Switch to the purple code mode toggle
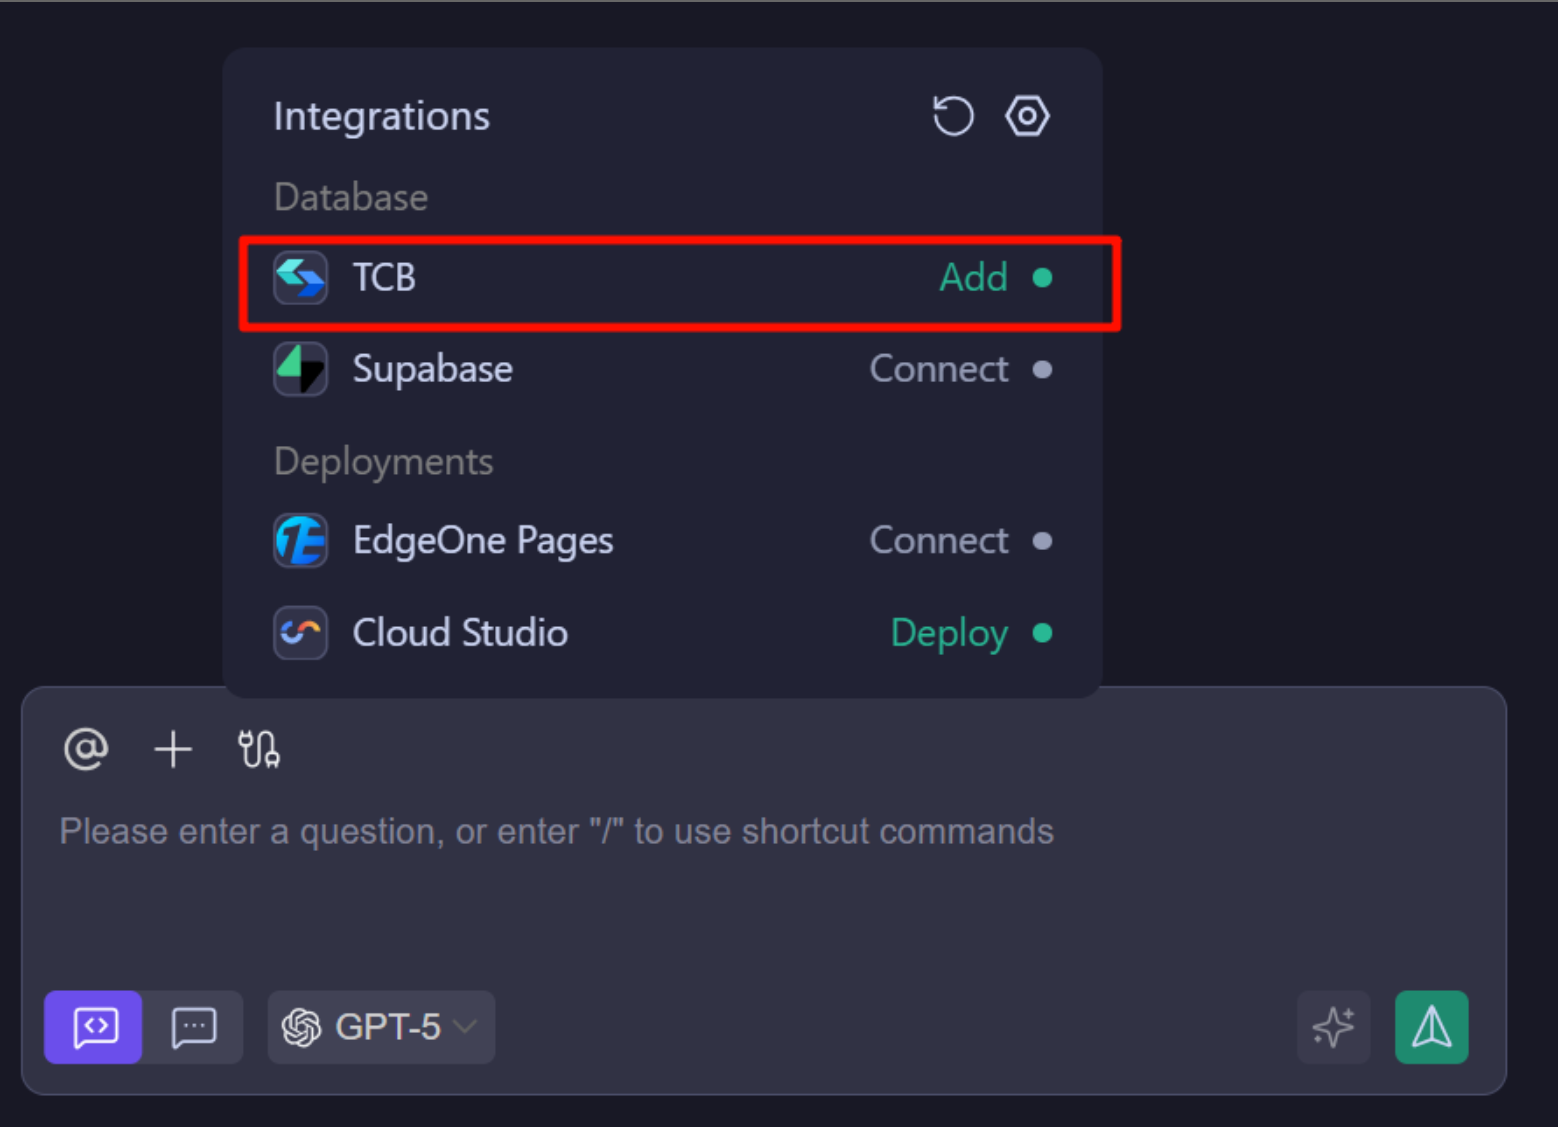 point(94,1027)
